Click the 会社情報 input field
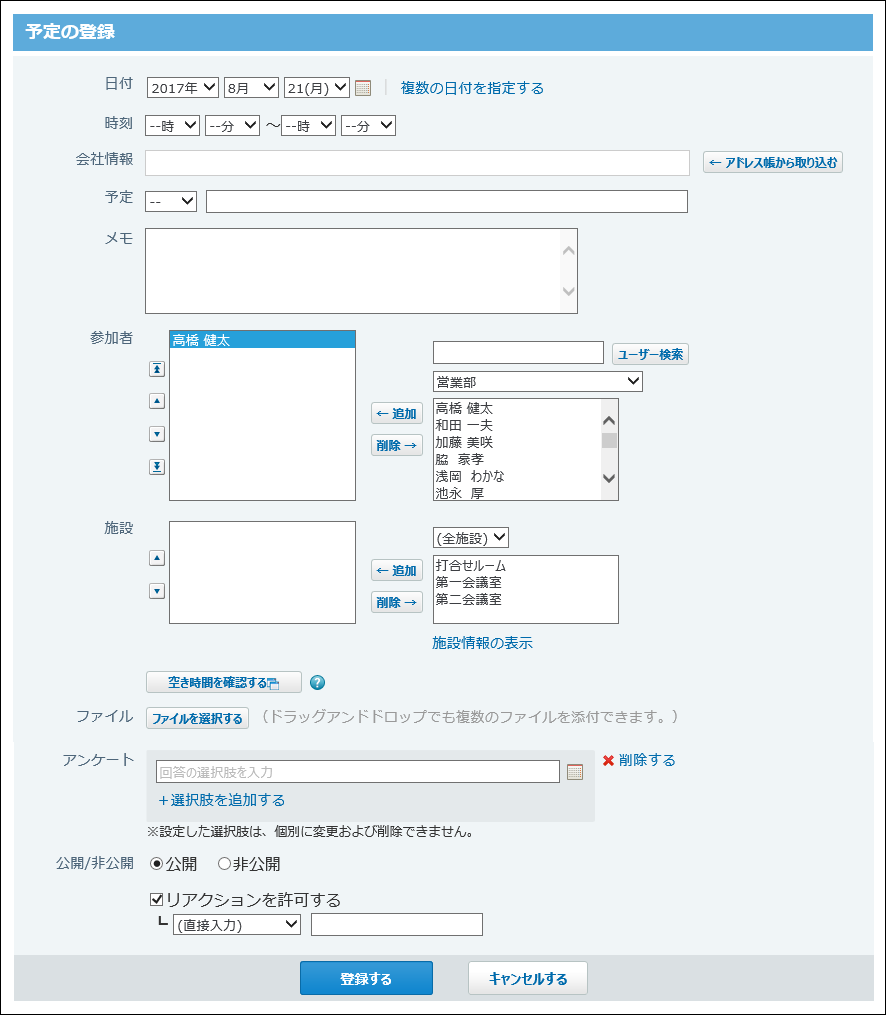Image resolution: width=886 pixels, height=1015 pixels. click(x=417, y=162)
